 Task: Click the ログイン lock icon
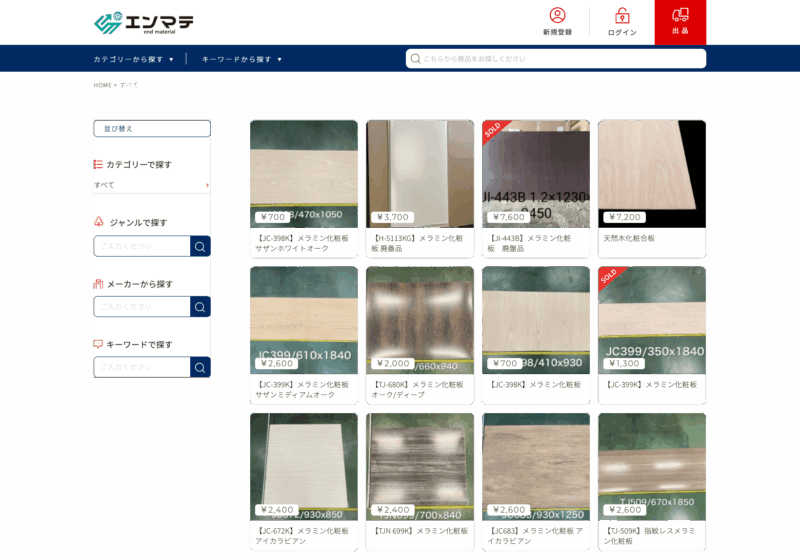click(x=622, y=16)
